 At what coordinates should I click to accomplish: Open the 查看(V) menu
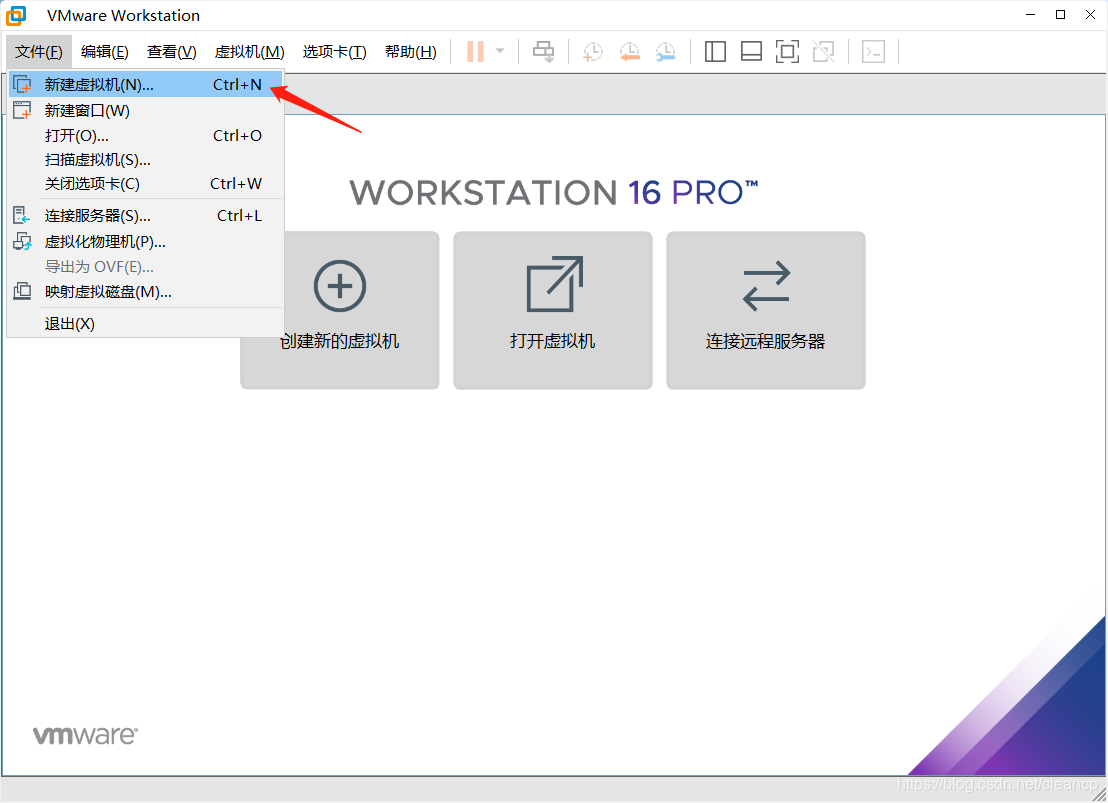[172, 52]
